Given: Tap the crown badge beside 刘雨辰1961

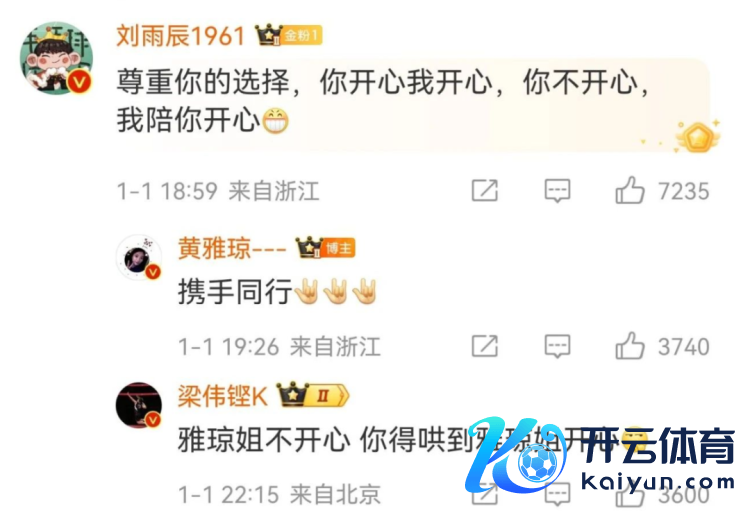Looking at the screenshot, I should (268, 35).
